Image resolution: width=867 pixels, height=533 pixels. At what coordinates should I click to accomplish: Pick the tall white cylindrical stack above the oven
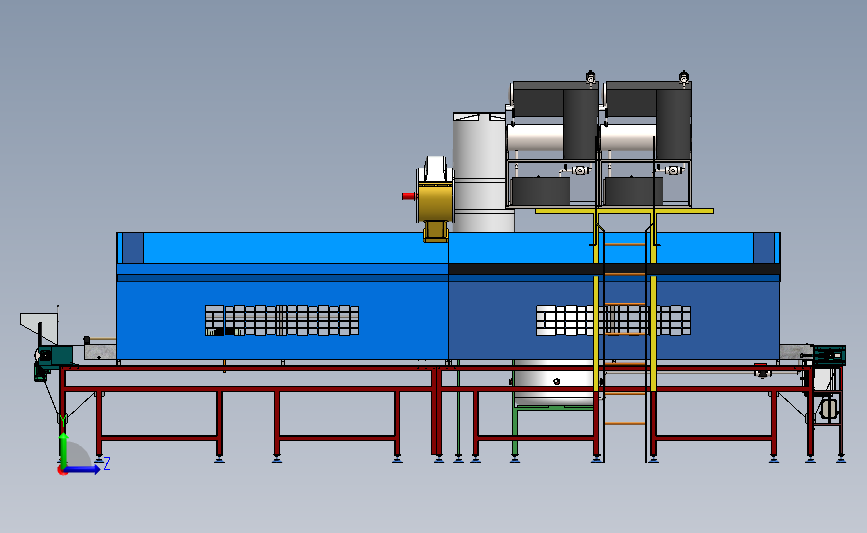pos(480,173)
